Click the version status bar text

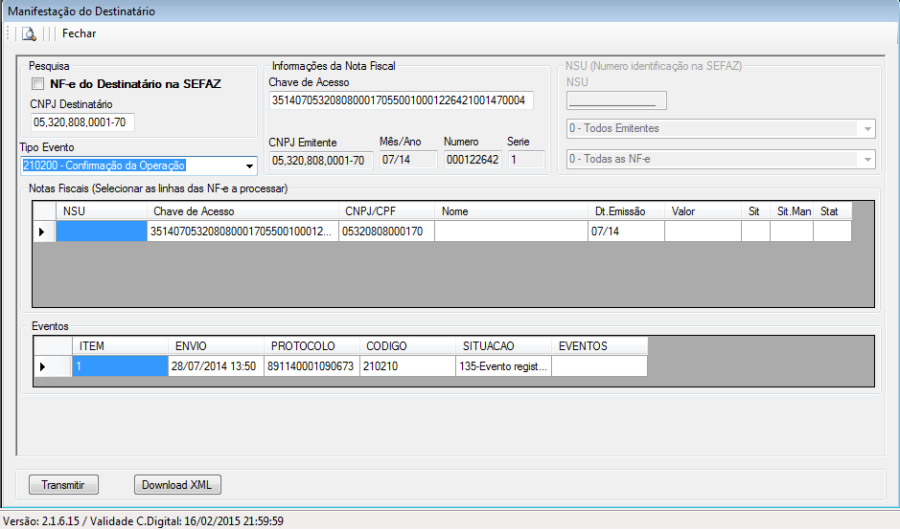click(143, 521)
